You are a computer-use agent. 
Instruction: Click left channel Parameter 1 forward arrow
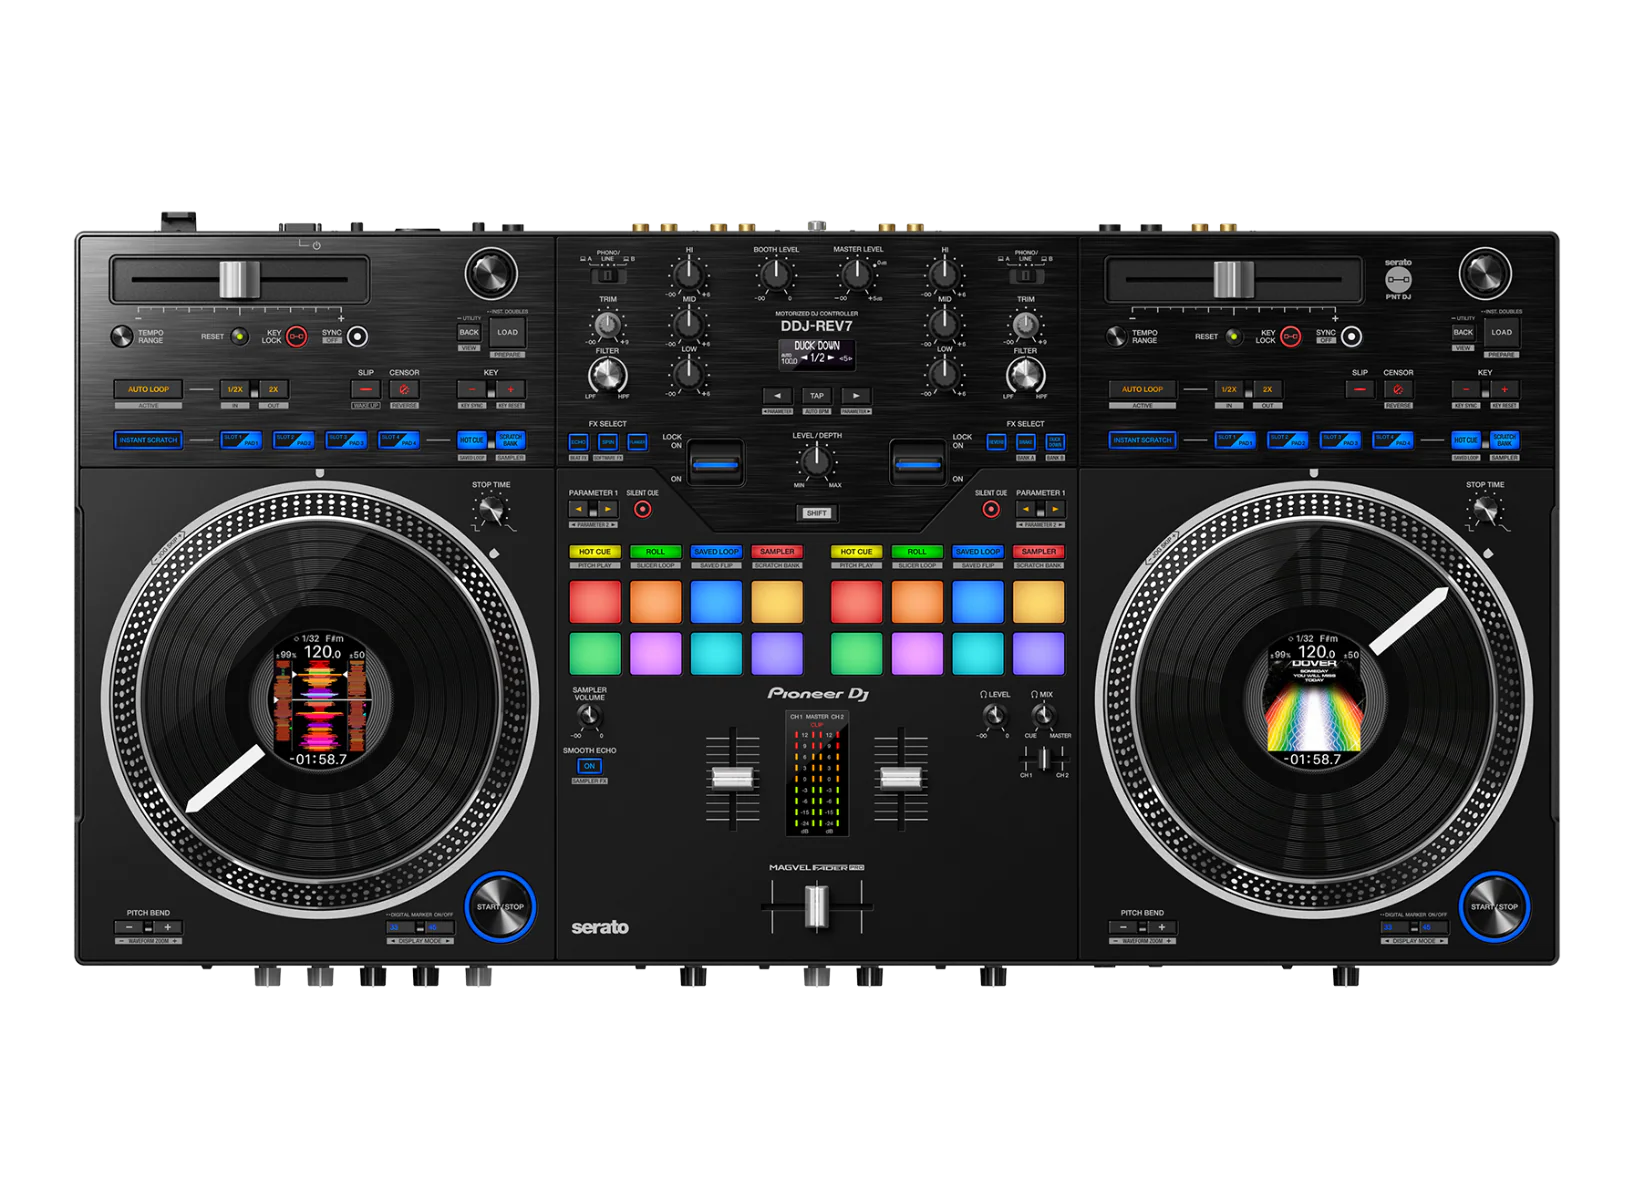pyautogui.click(x=607, y=510)
